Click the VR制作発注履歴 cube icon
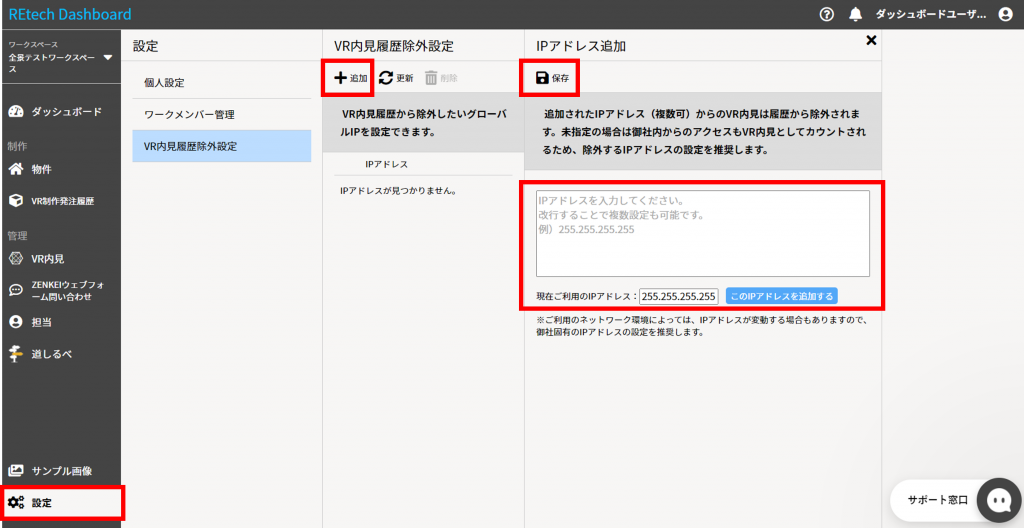 pos(16,201)
